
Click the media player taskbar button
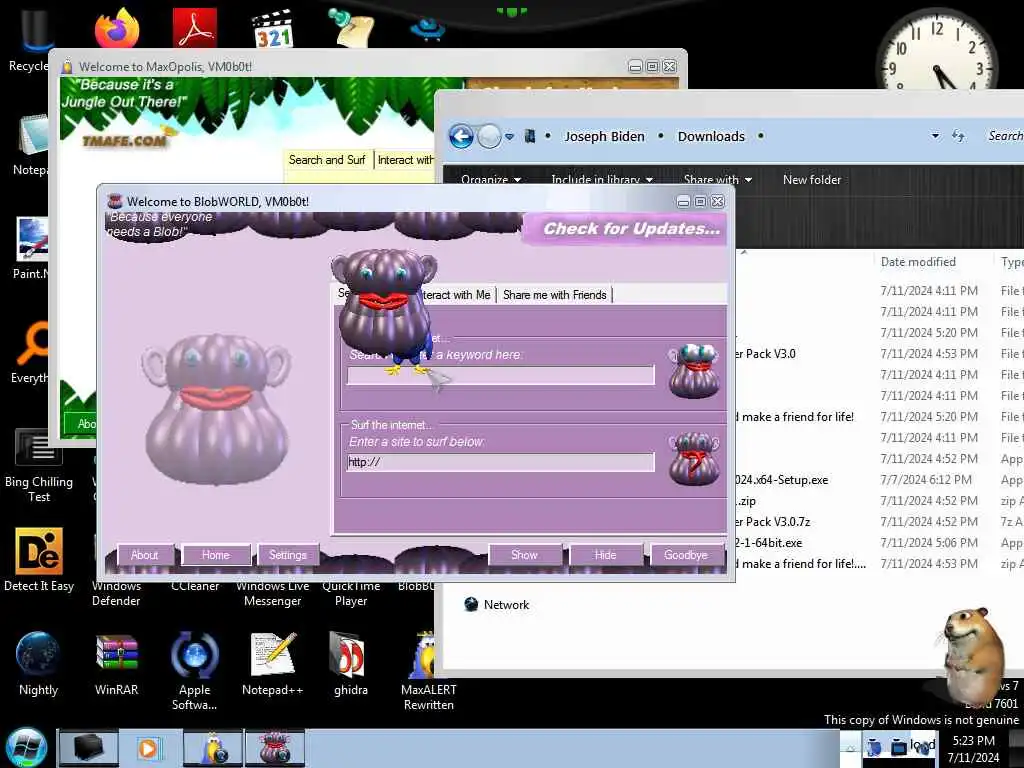(x=149, y=748)
